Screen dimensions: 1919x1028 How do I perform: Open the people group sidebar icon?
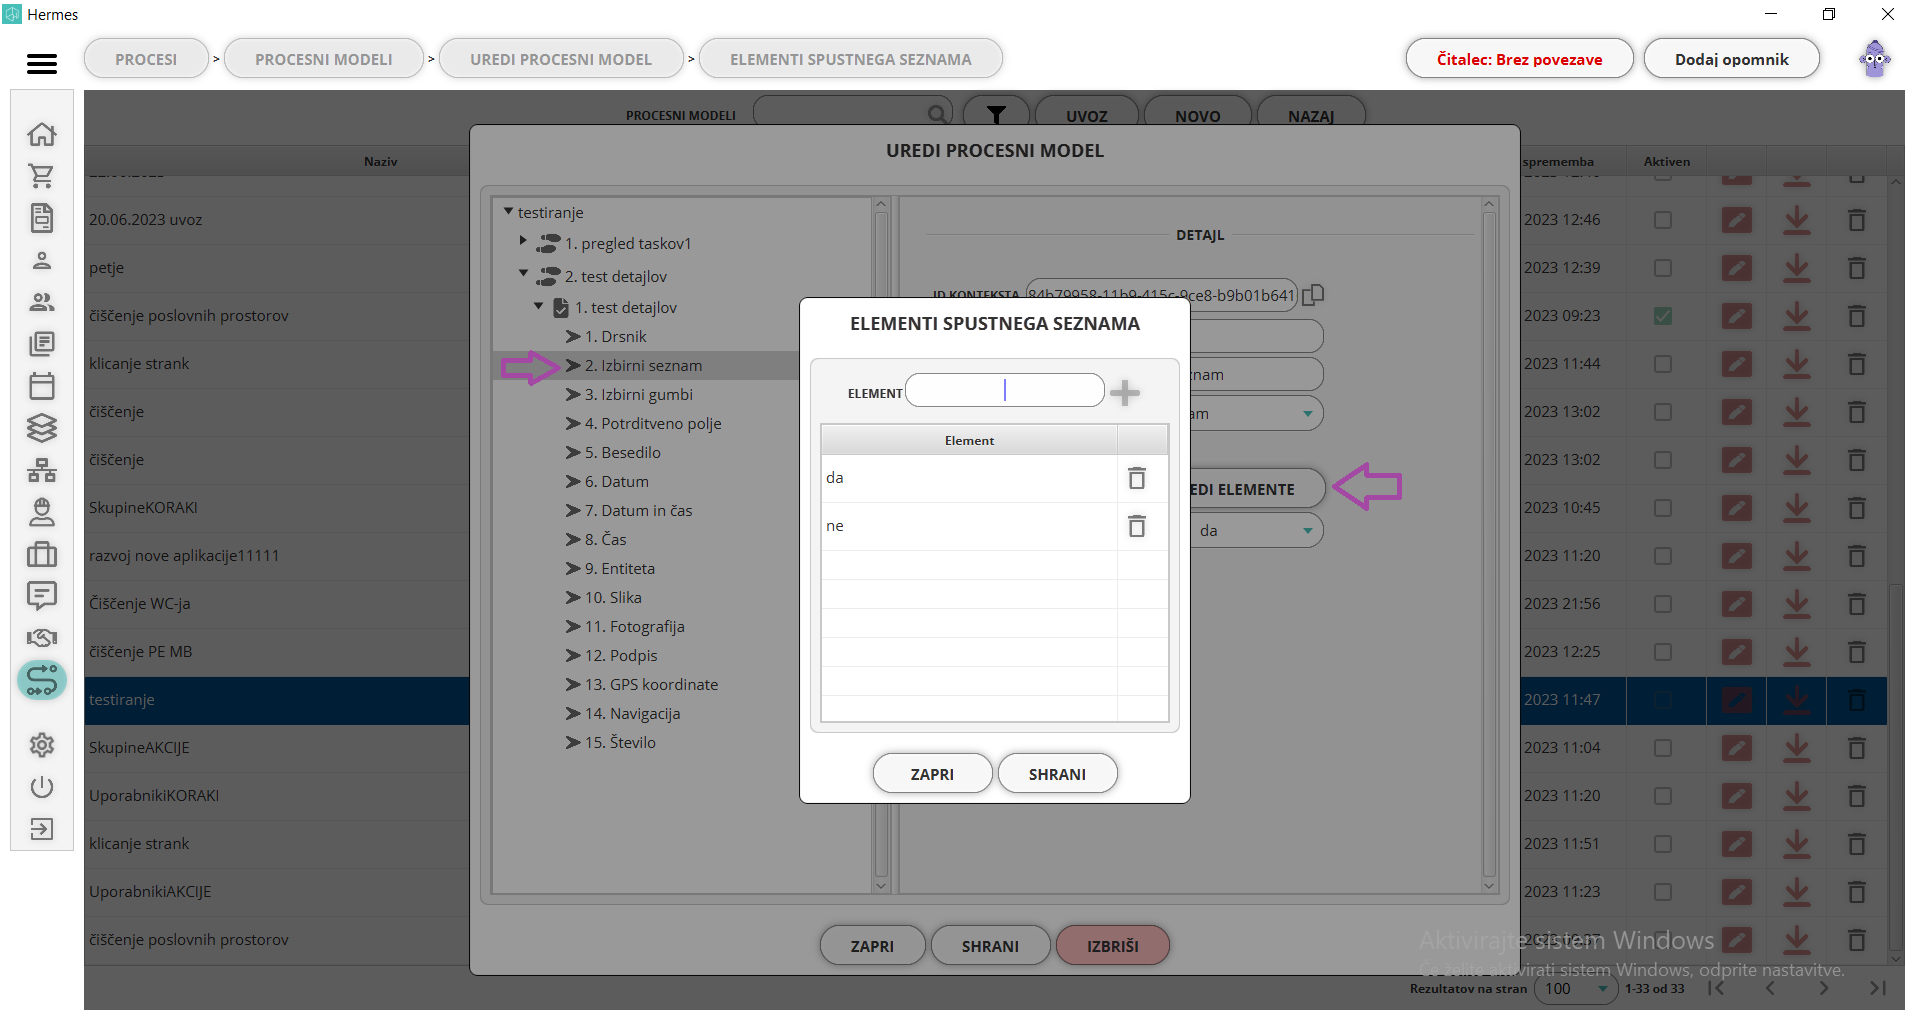click(x=42, y=302)
